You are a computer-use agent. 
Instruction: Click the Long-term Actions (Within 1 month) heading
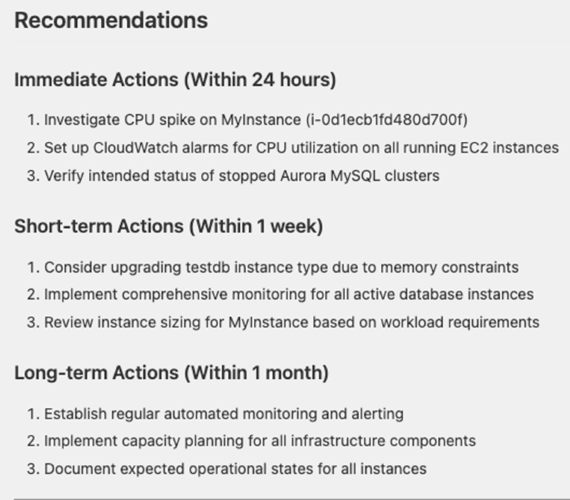pos(172,372)
